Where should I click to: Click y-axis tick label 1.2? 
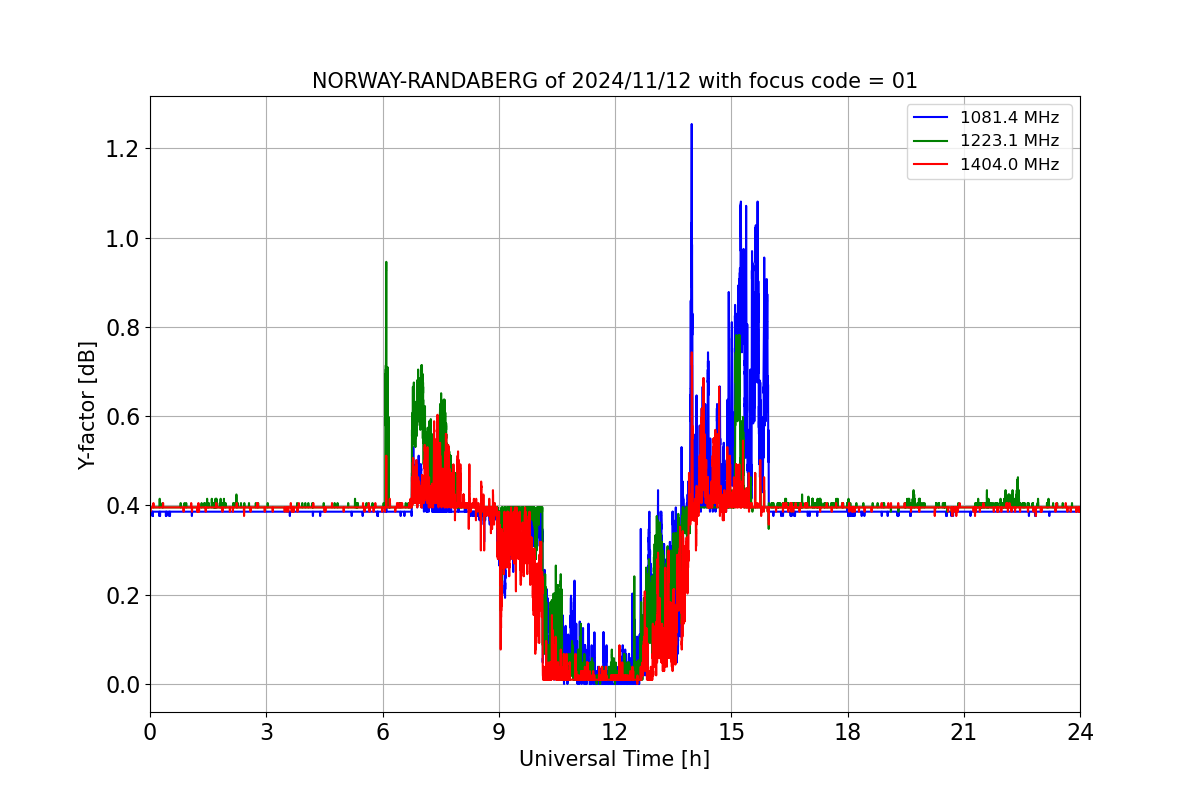(123, 149)
